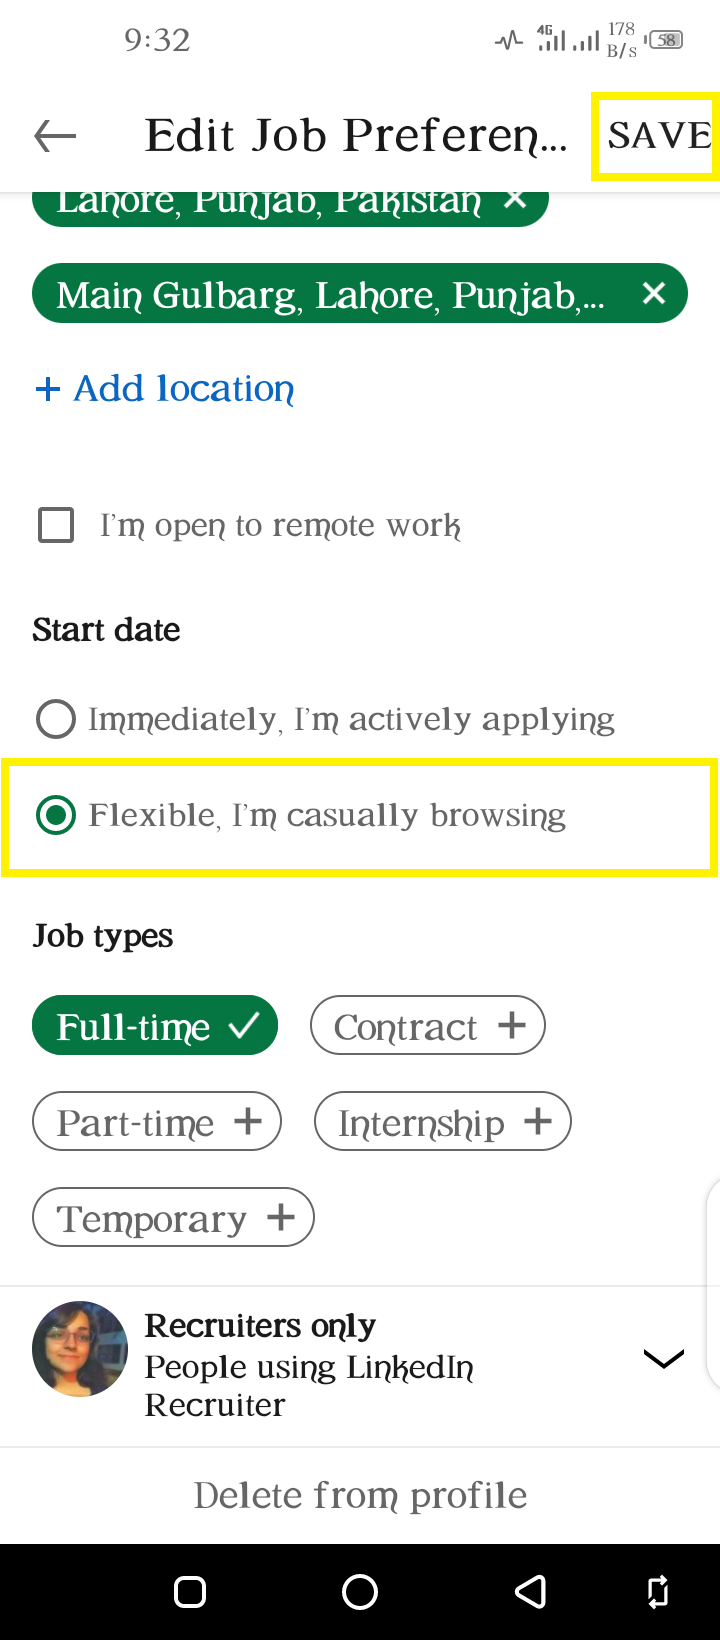The width and height of the screenshot is (720, 1640).
Task: Tap Android back triangle icon
Action: pos(530,1592)
